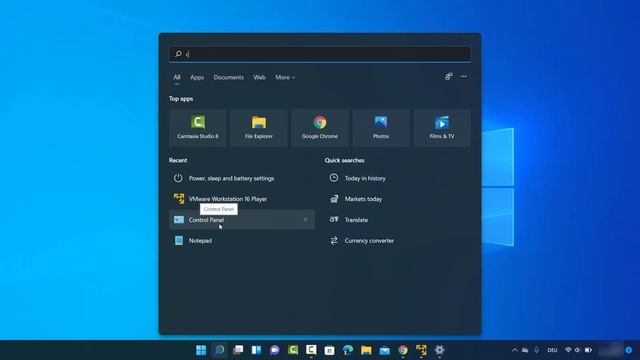Switch to the Documents tab
640x360 pixels.
point(228,77)
